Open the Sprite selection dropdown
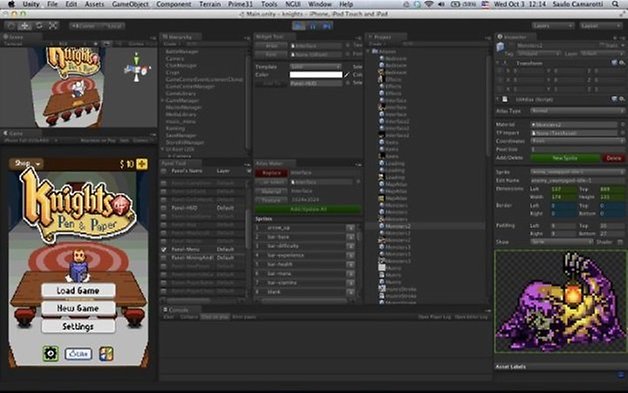 (578, 172)
